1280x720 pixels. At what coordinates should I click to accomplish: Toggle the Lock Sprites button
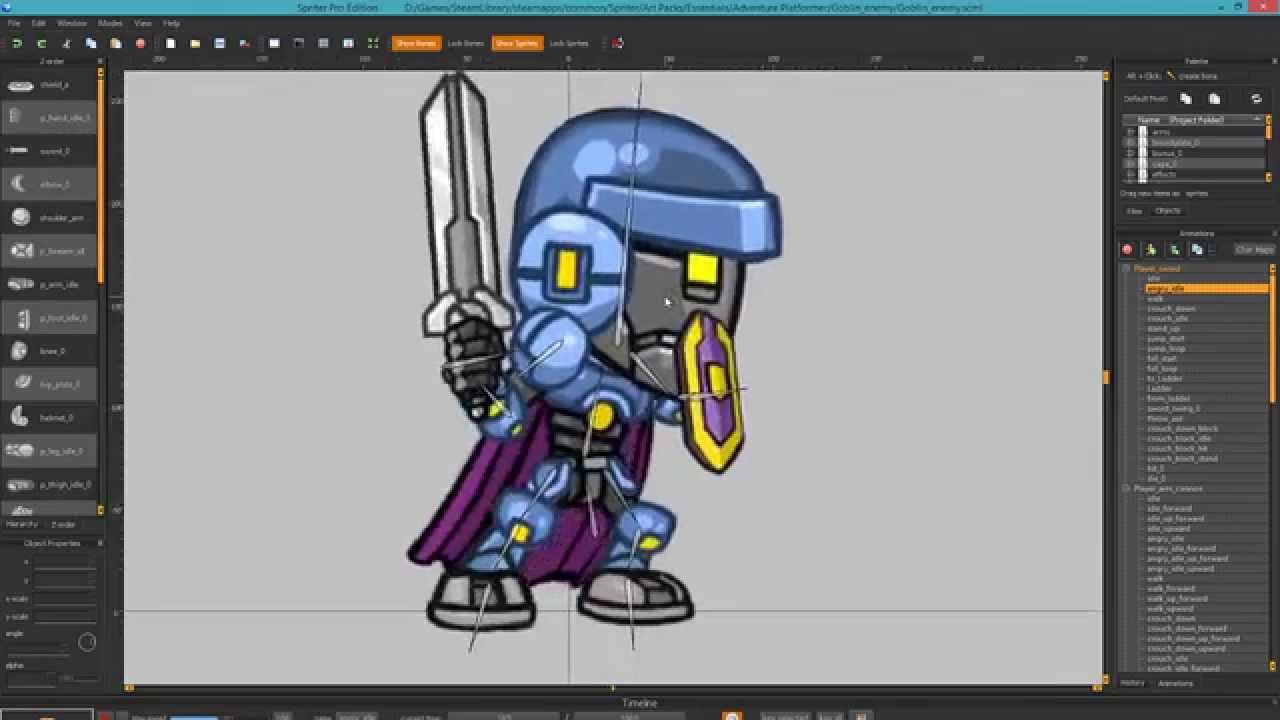pyautogui.click(x=569, y=43)
